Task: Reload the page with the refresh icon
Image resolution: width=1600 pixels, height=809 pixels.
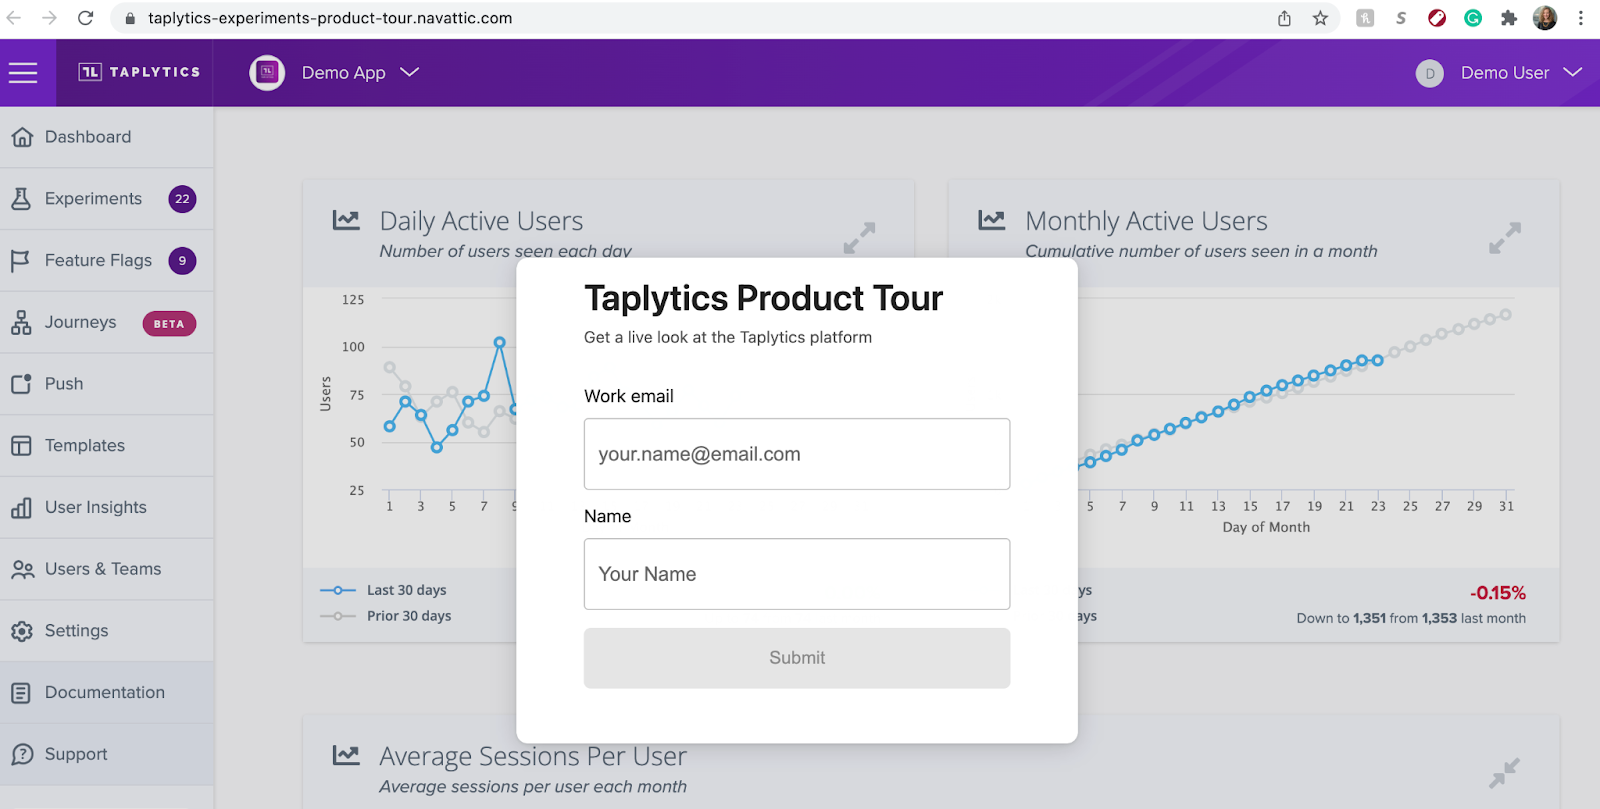Action: pyautogui.click(x=86, y=18)
